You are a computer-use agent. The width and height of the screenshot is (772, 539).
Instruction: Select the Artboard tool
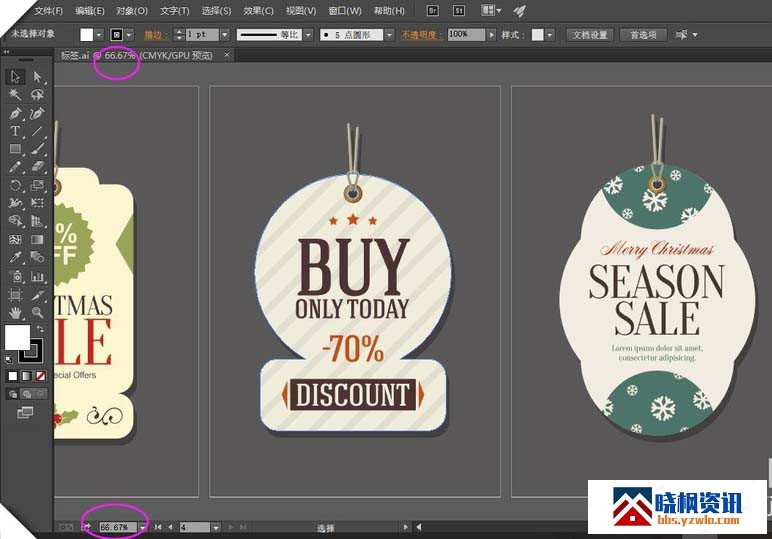coord(15,294)
